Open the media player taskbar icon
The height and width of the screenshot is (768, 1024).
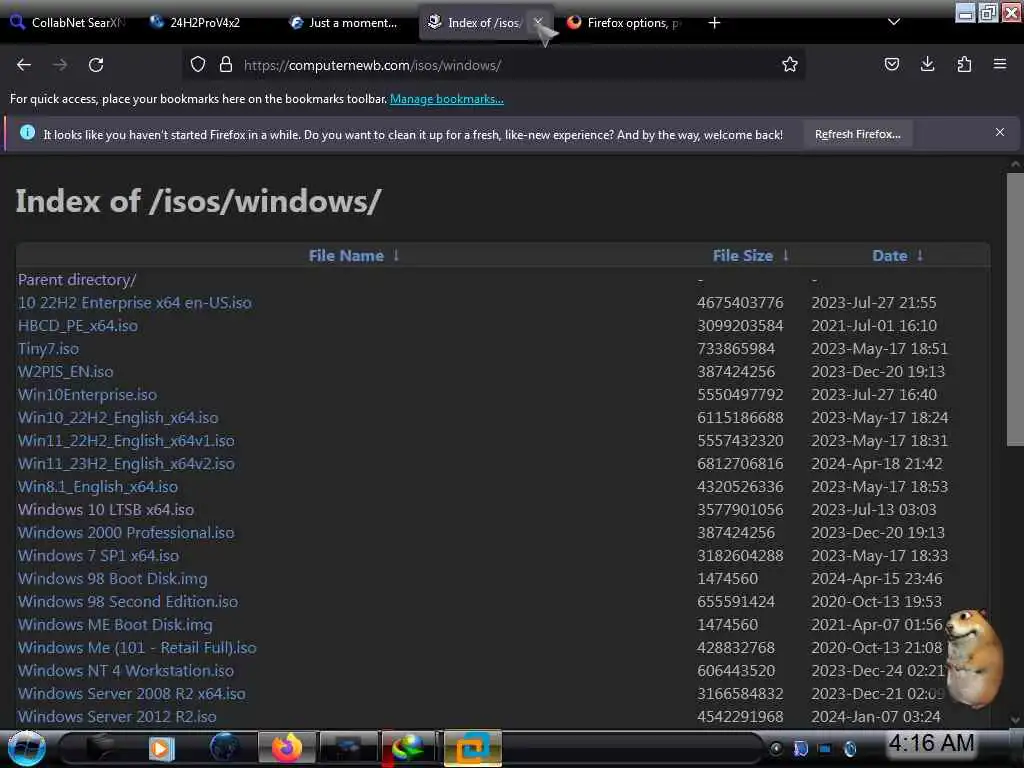pos(161,748)
